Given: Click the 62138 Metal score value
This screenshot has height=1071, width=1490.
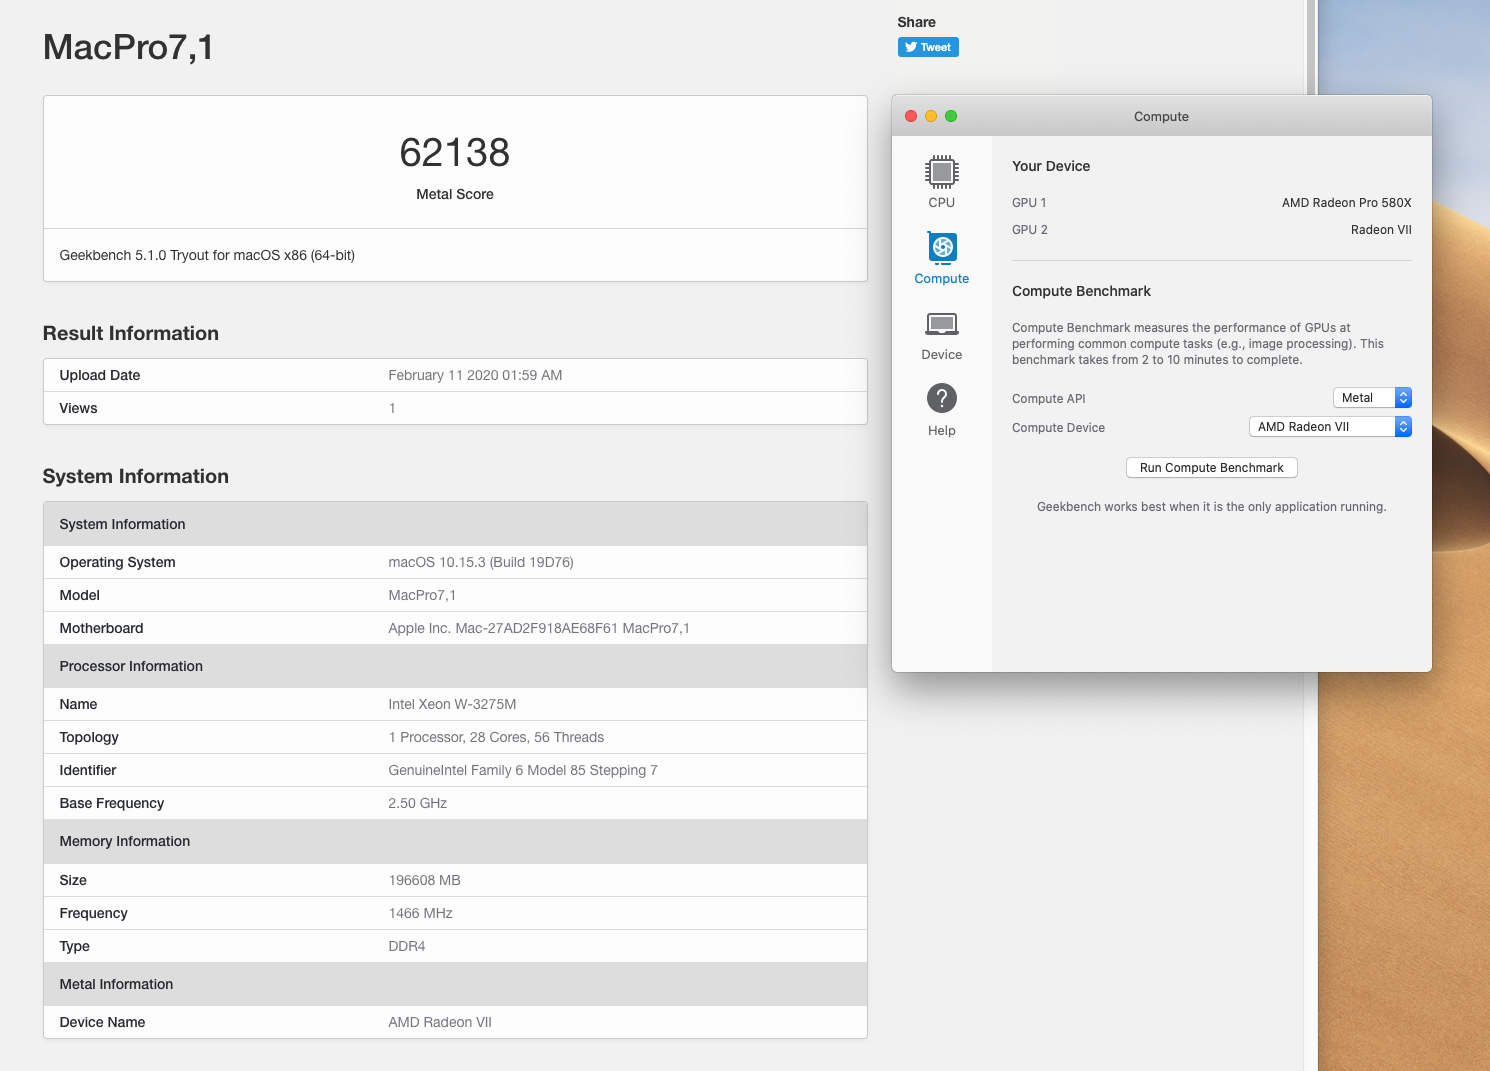Looking at the screenshot, I should pyautogui.click(x=455, y=153).
